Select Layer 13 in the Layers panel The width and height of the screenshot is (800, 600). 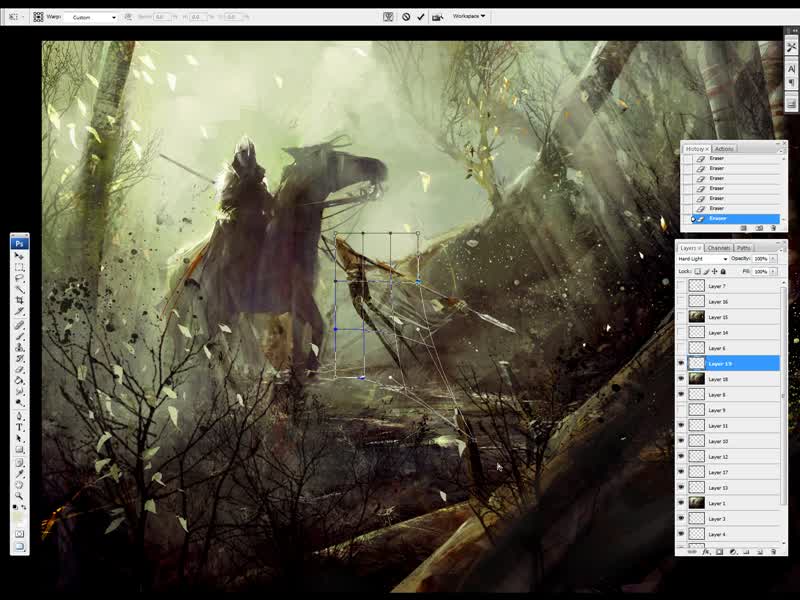[734, 488]
